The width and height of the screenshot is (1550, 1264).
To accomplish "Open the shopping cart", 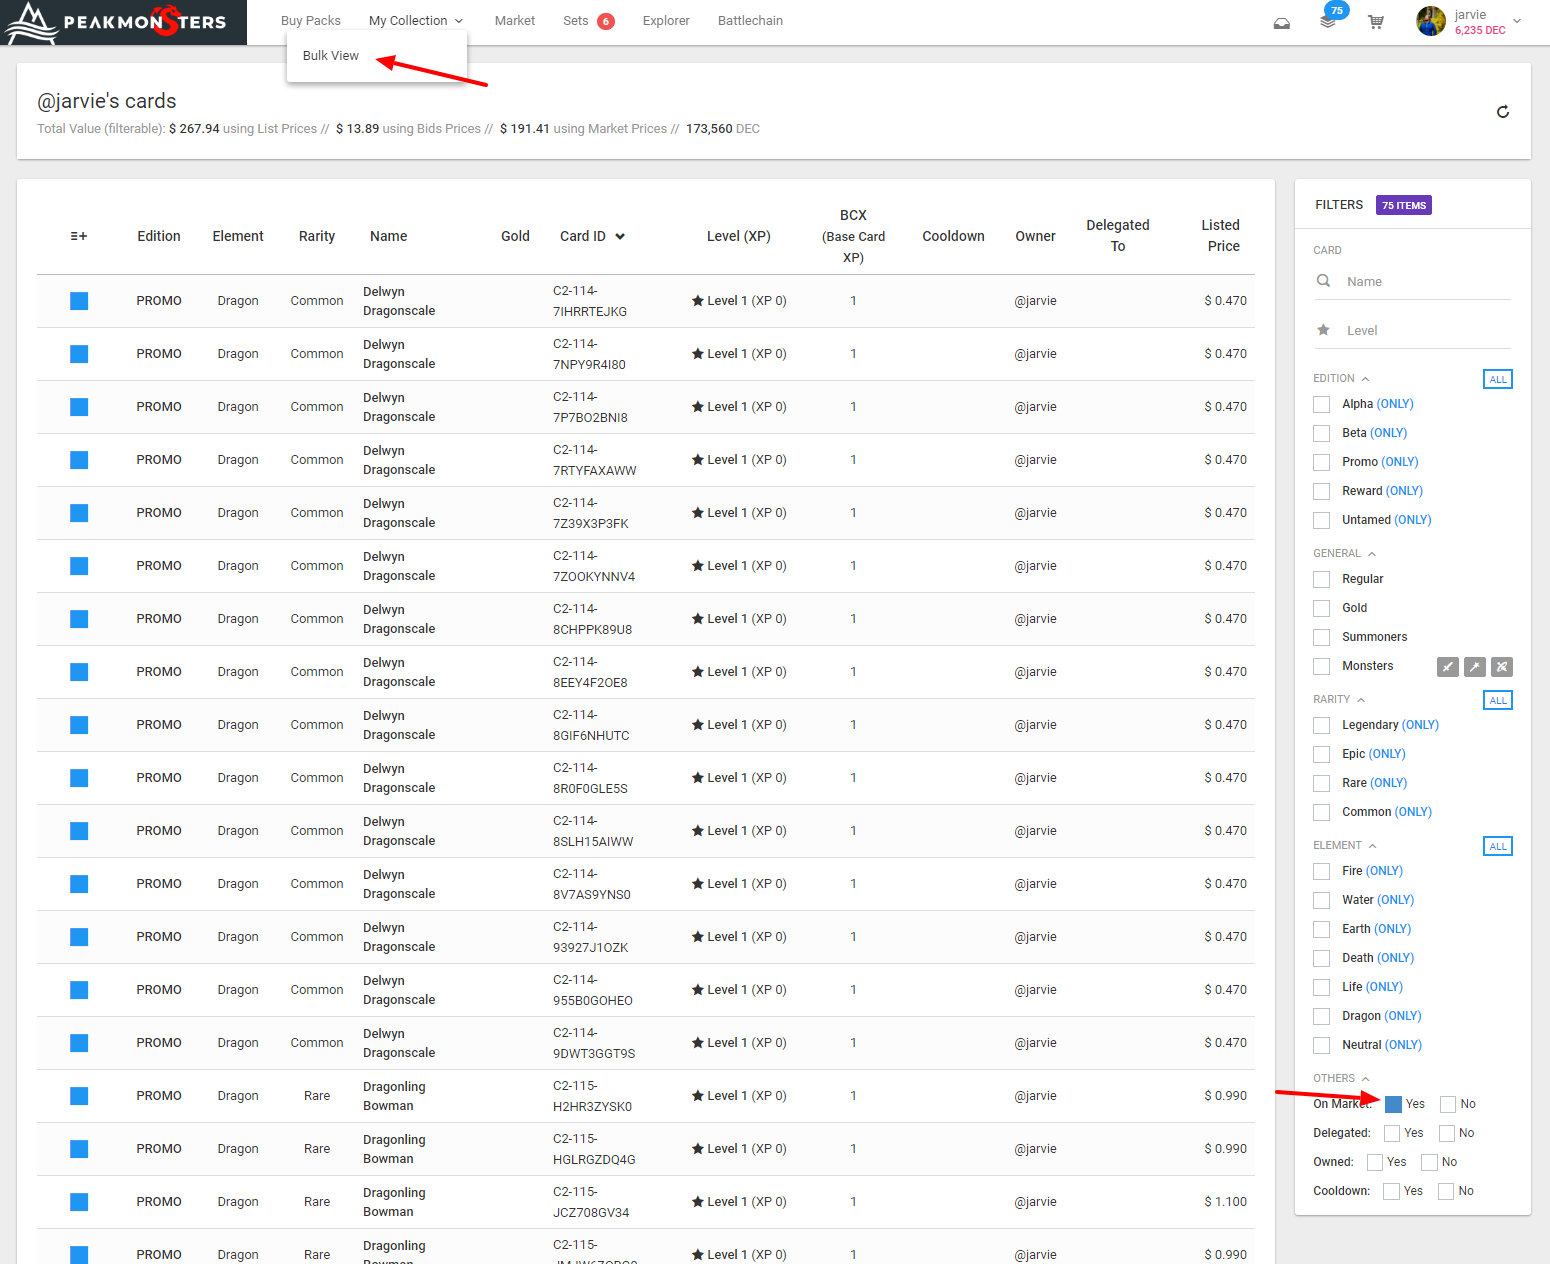I will click(1376, 22).
